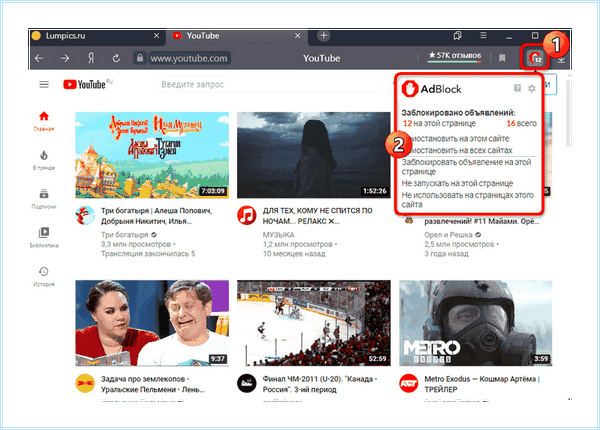Open a new browser tab with plus button
Viewport: 600px width, 430px height.
pos(324,36)
